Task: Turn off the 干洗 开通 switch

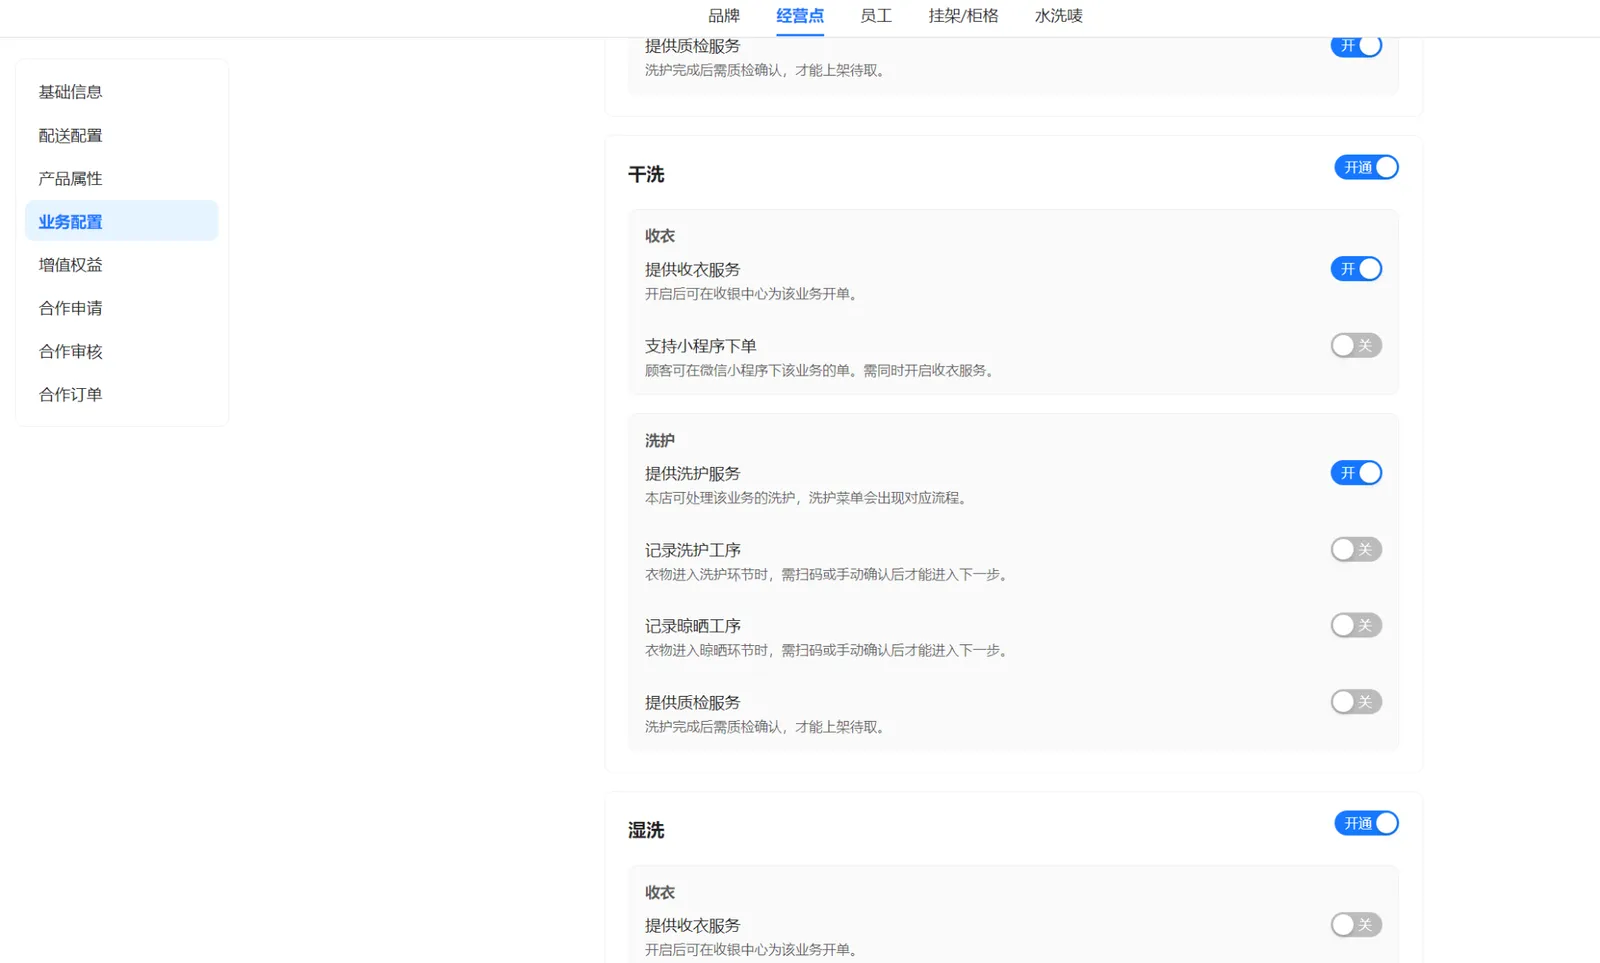Action: pyautogui.click(x=1366, y=167)
